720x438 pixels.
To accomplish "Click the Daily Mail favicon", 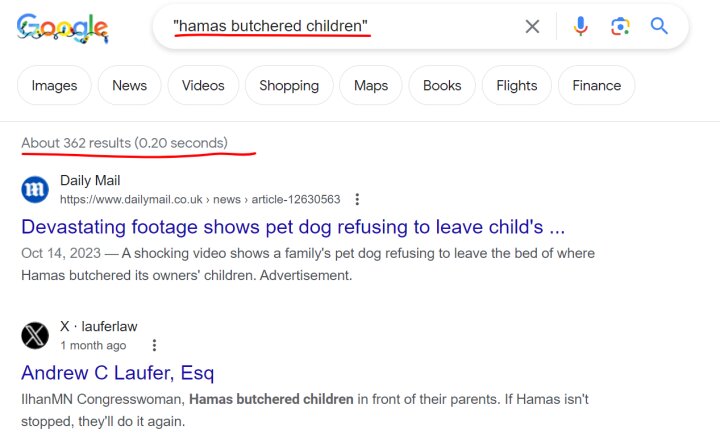I will click(35, 189).
